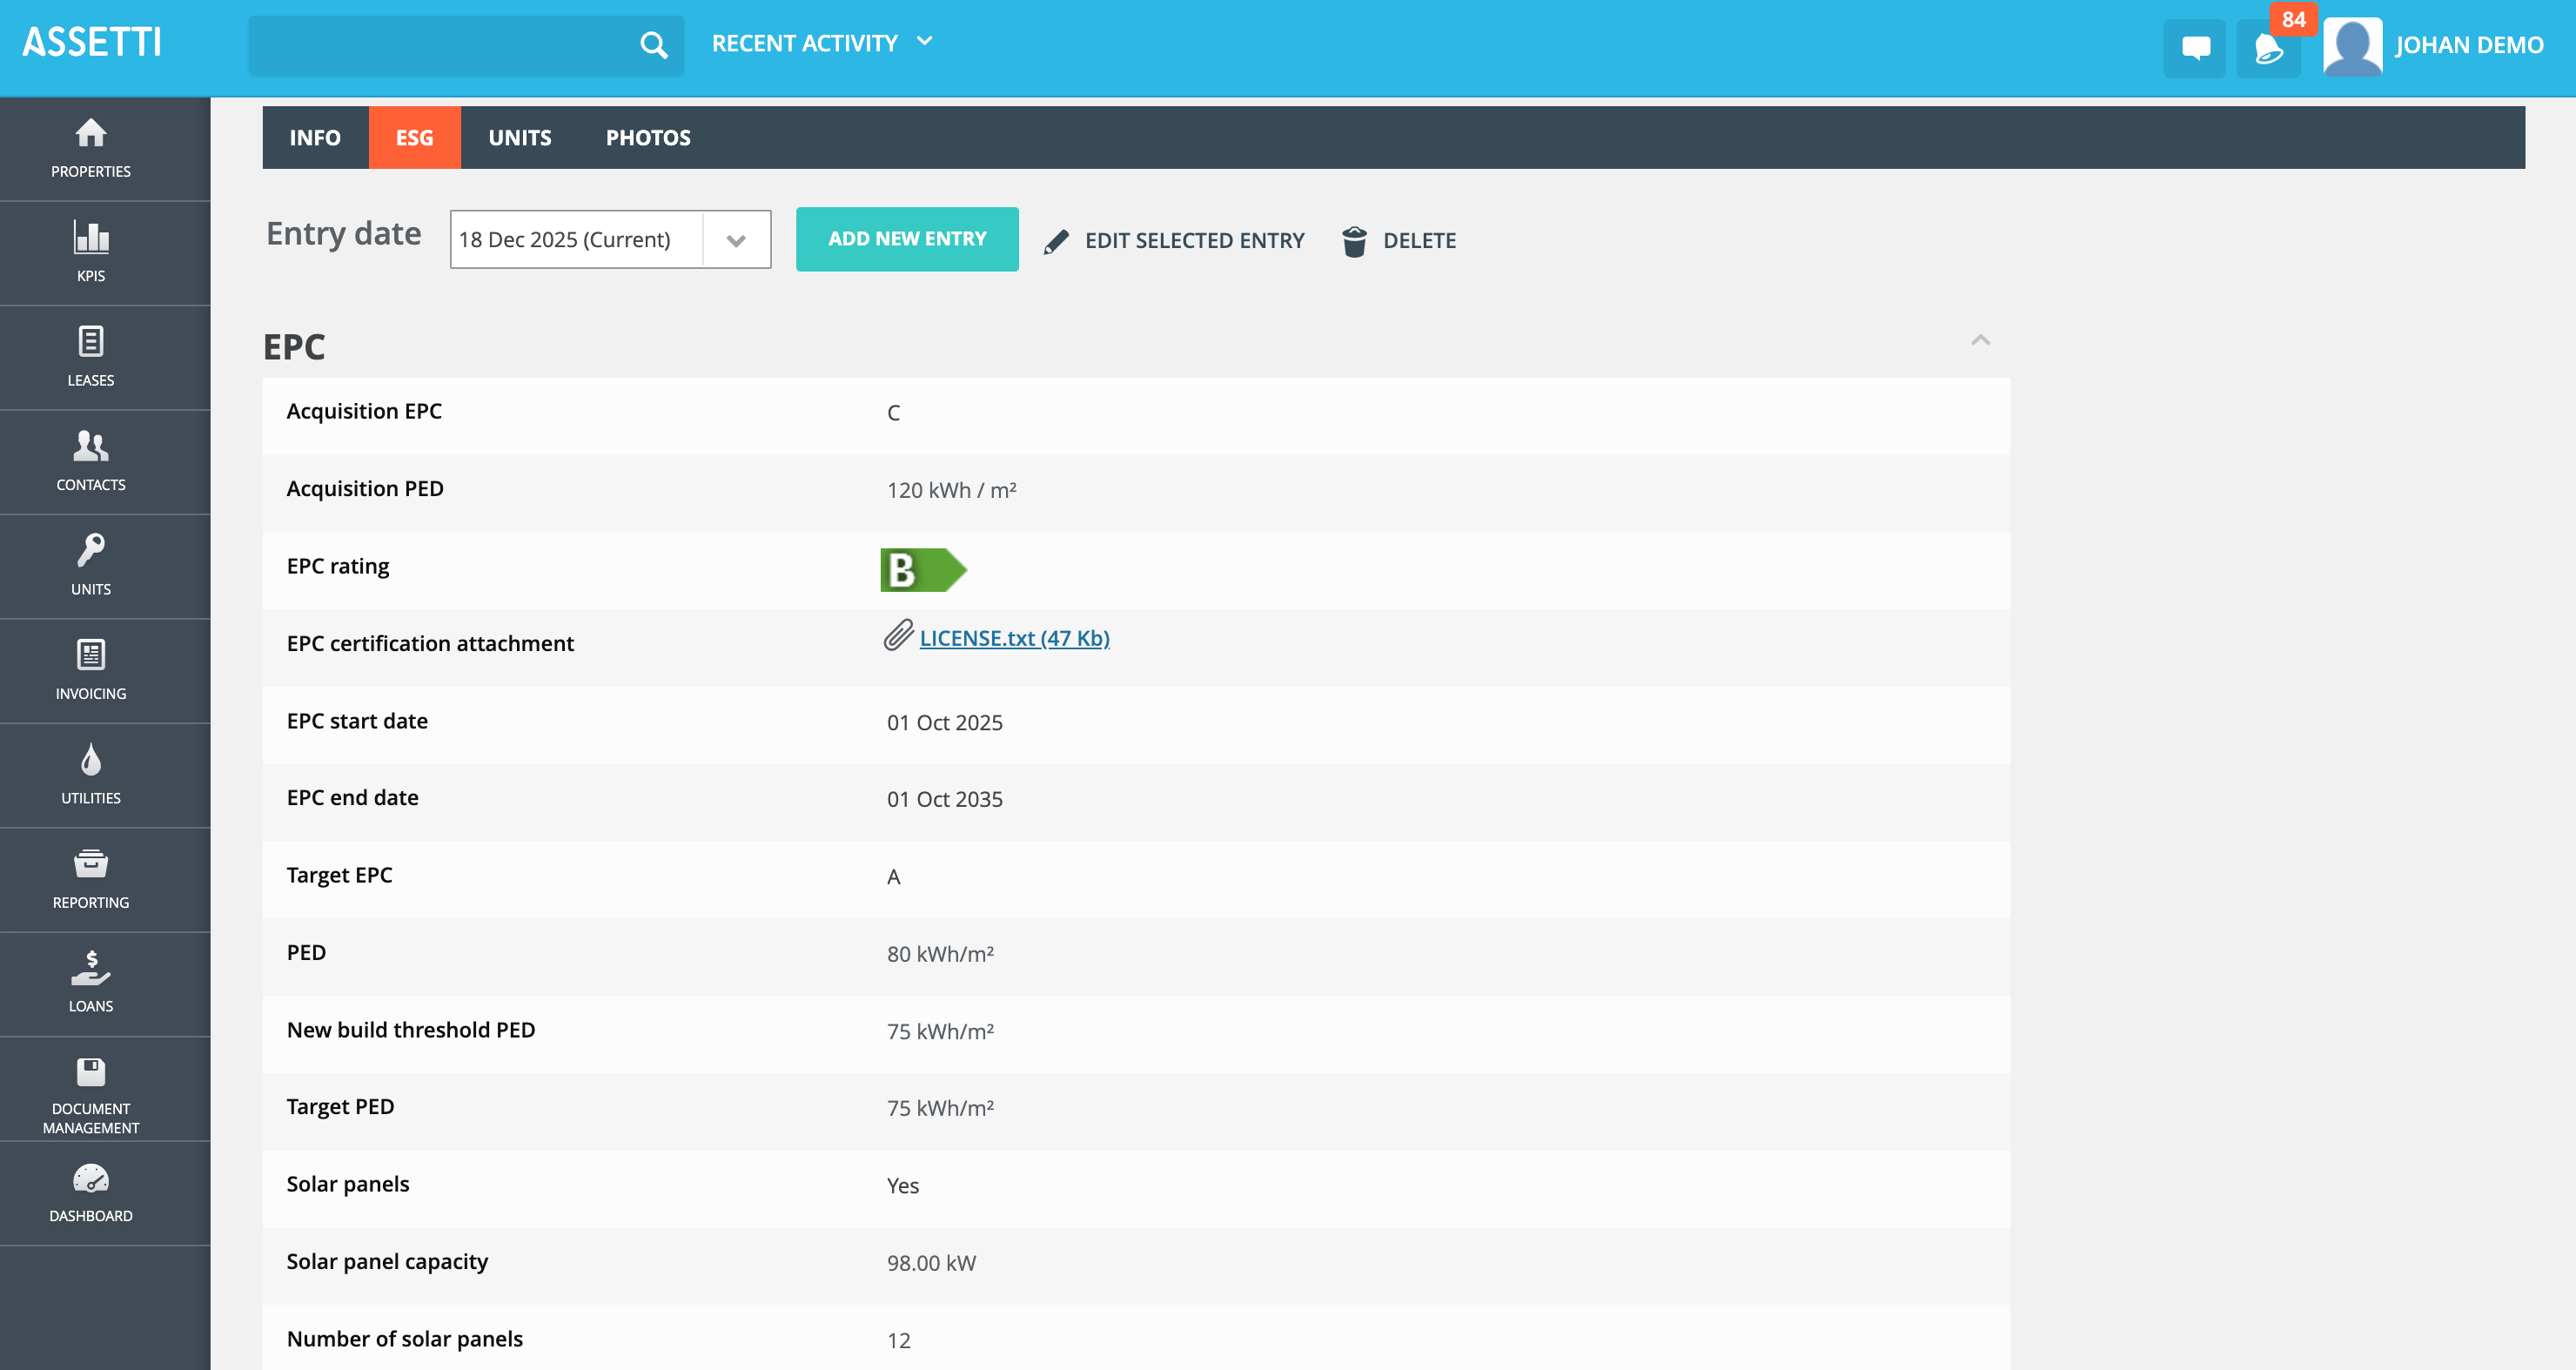This screenshot has width=2576, height=1370.
Task: Click the Add New Entry button
Action: click(907, 239)
